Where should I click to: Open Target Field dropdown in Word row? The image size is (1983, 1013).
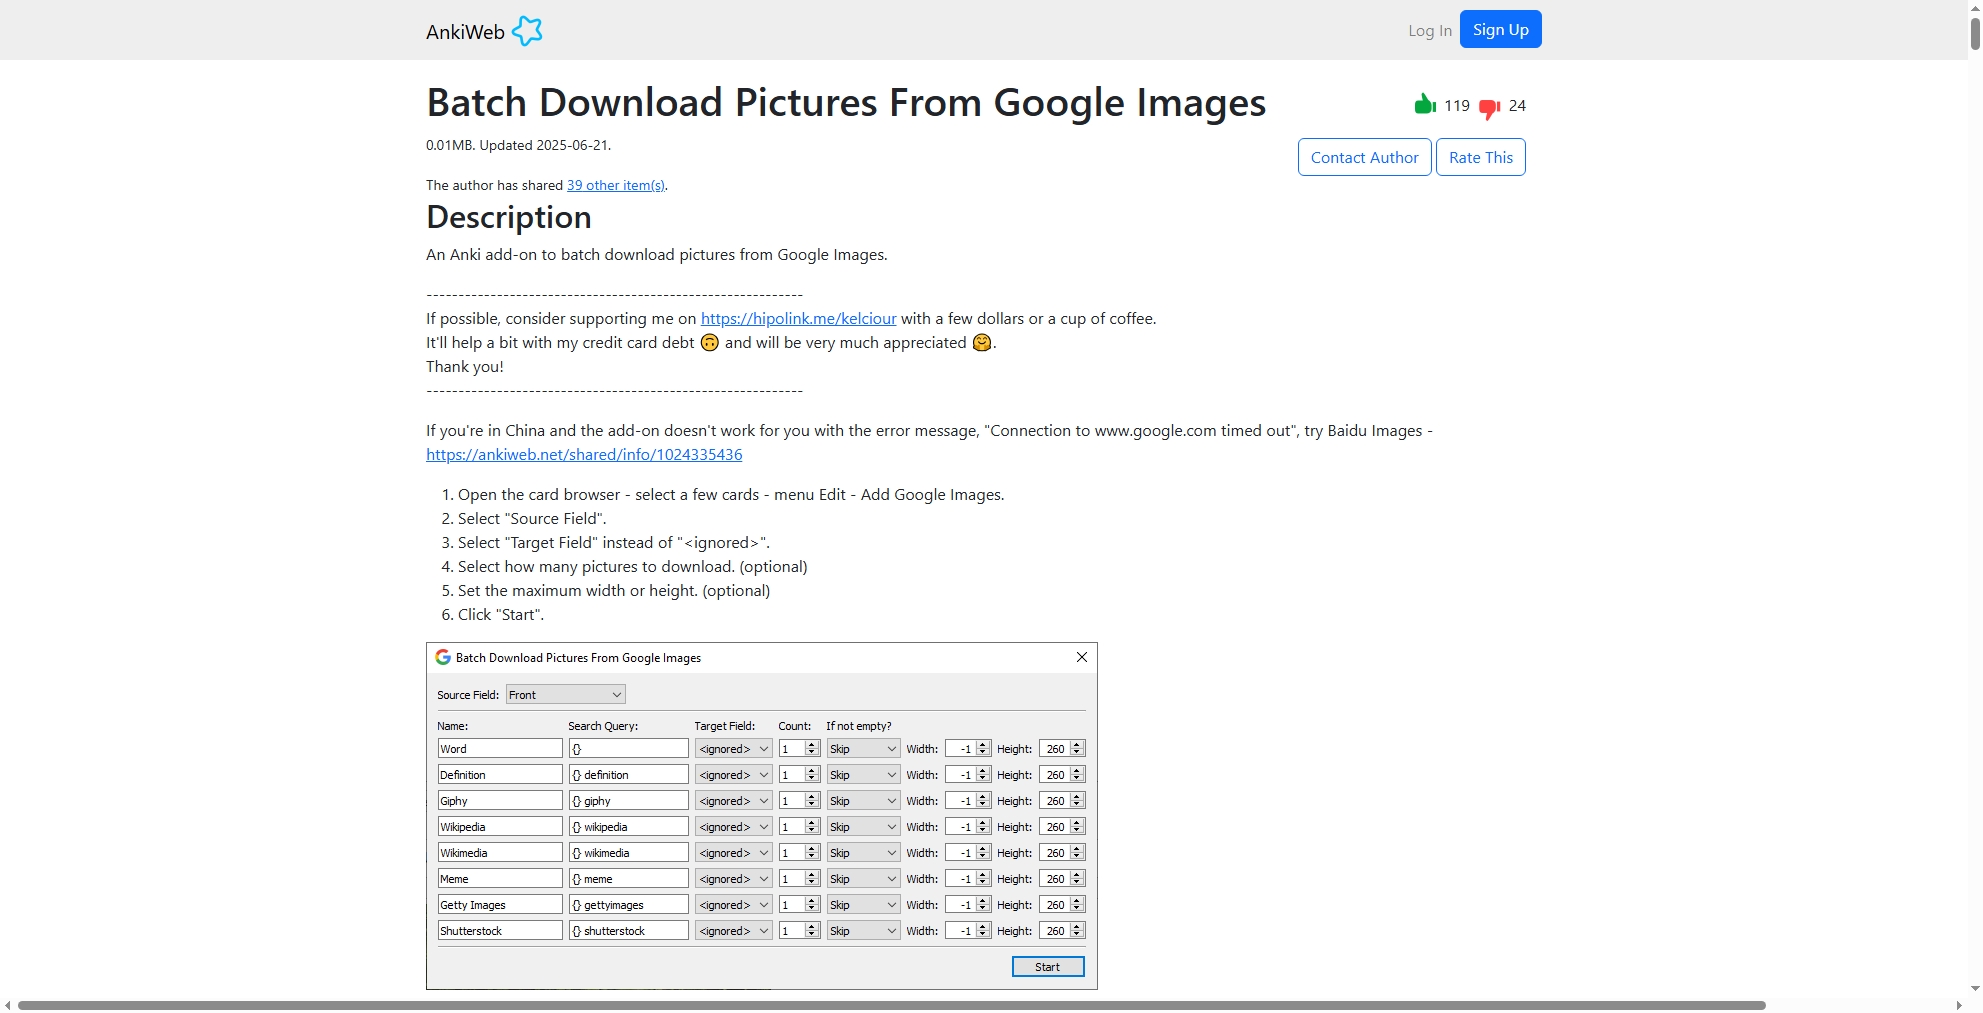click(733, 748)
